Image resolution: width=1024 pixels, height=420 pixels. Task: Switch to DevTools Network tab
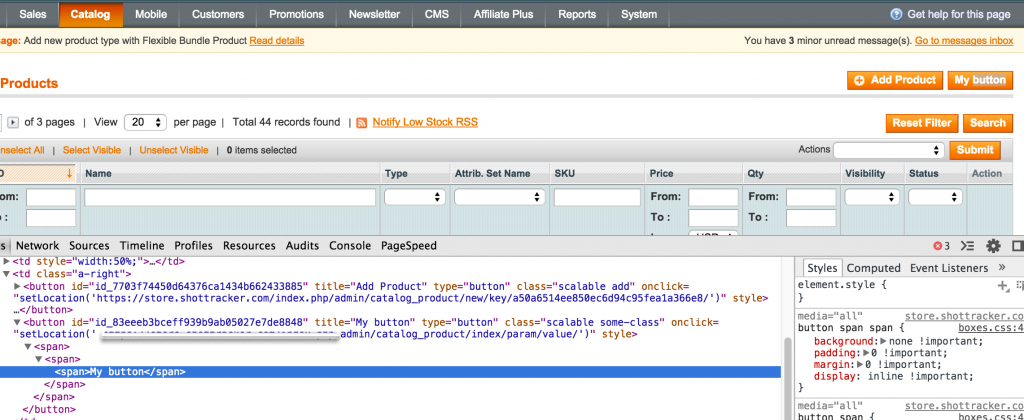point(37,246)
